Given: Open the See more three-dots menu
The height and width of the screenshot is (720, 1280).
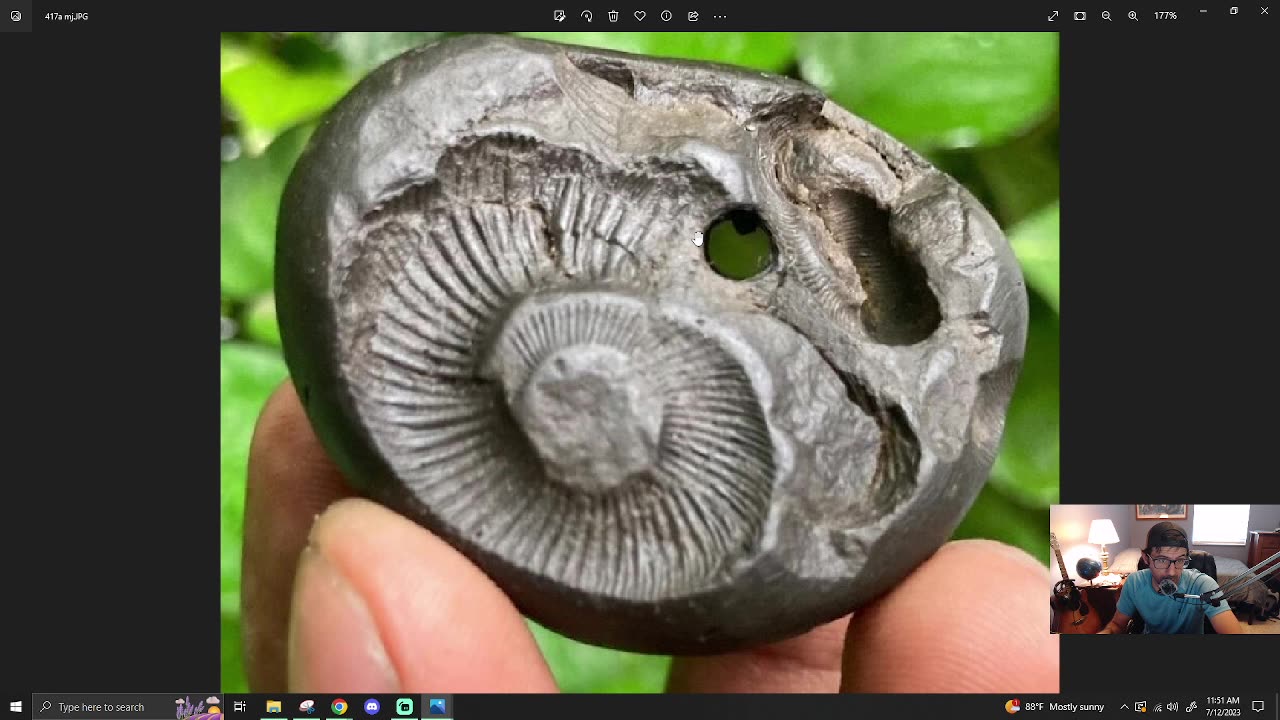Looking at the screenshot, I should (720, 16).
